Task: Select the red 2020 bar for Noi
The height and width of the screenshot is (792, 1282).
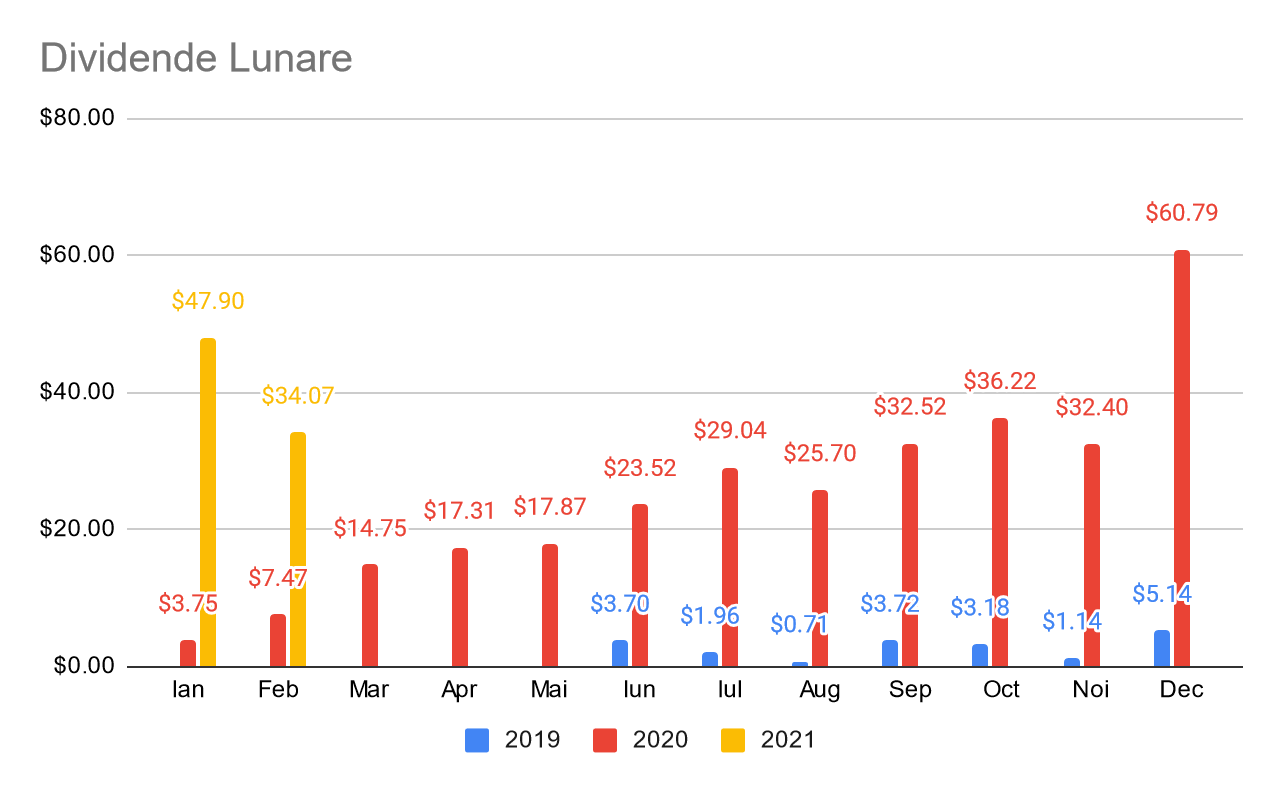Action: [x=1092, y=555]
